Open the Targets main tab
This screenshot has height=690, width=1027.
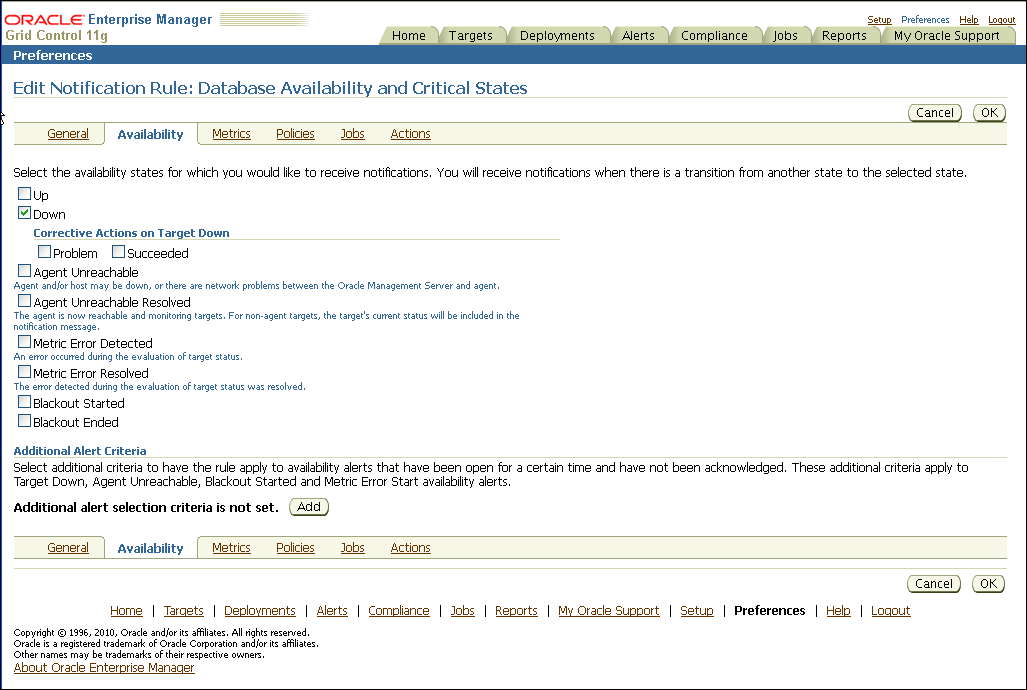coord(470,36)
